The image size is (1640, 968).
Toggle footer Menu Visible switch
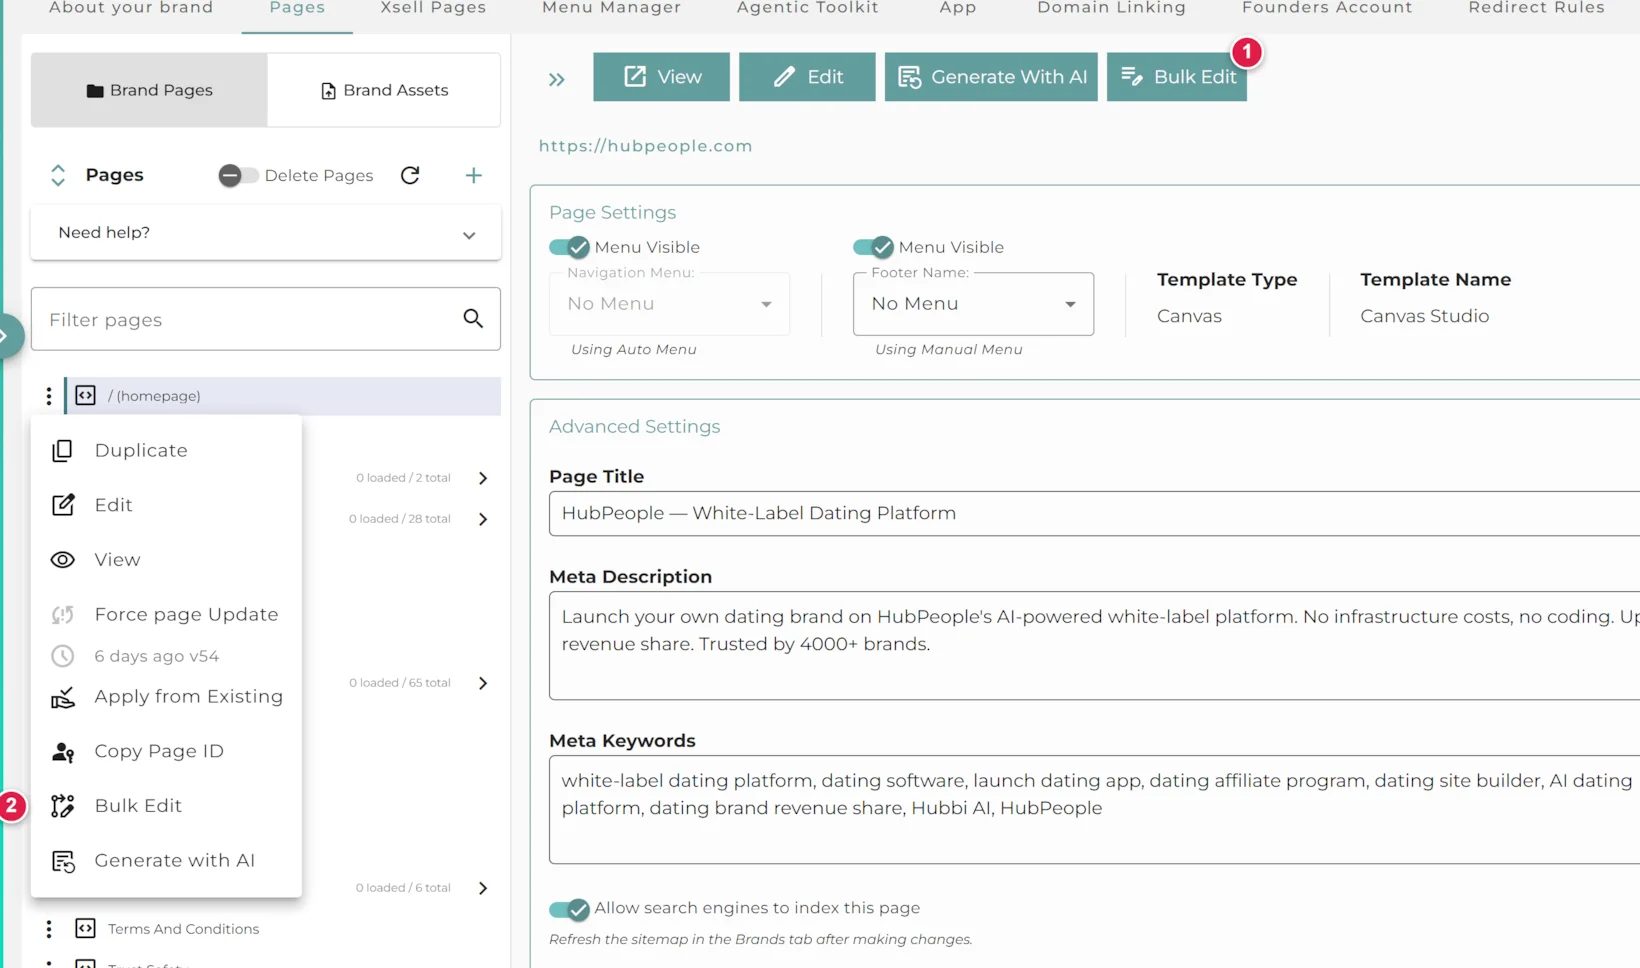pos(873,247)
